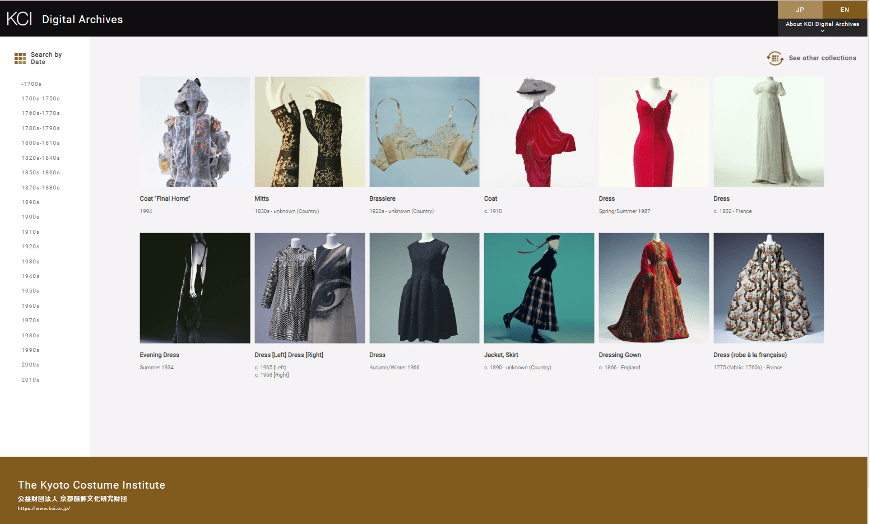
Task: Open the robe à la française thumbnail
Action: tap(768, 288)
